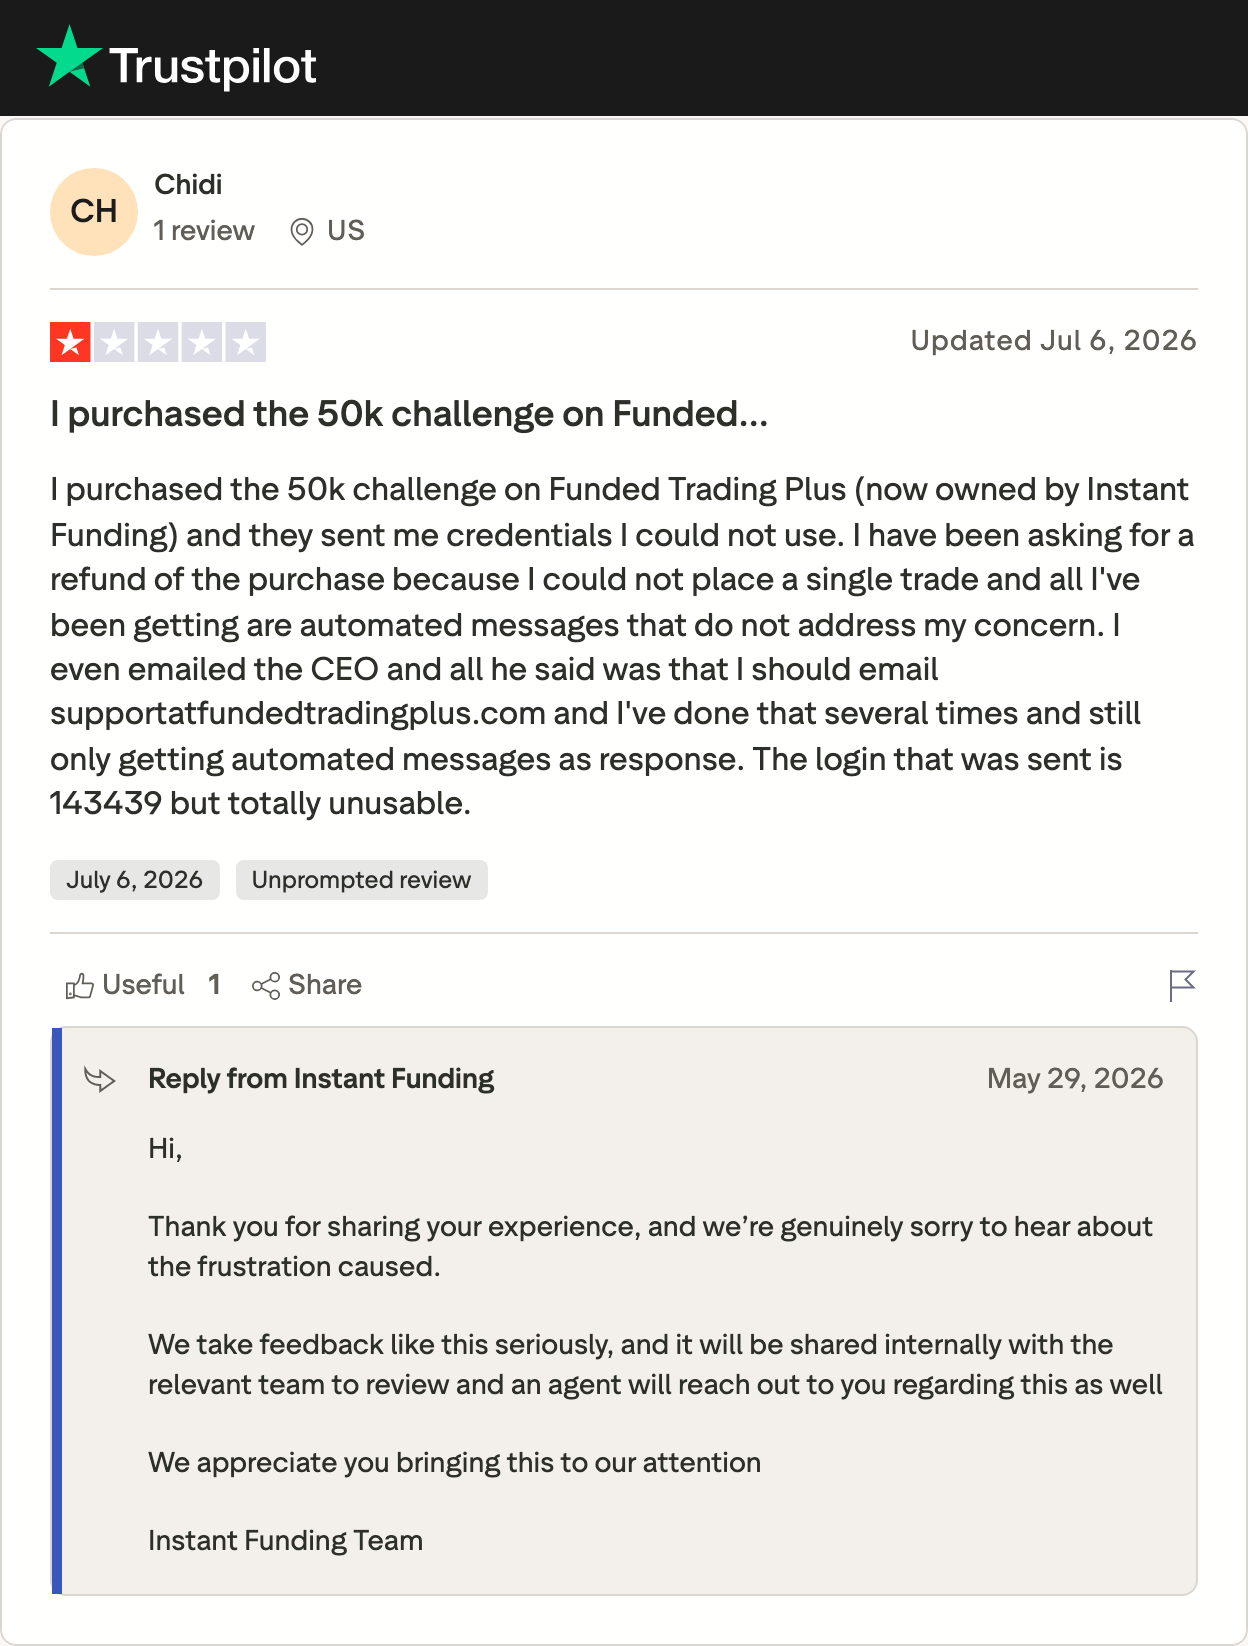
Task: Click the Trustpilot green star logo
Action: click(x=69, y=57)
